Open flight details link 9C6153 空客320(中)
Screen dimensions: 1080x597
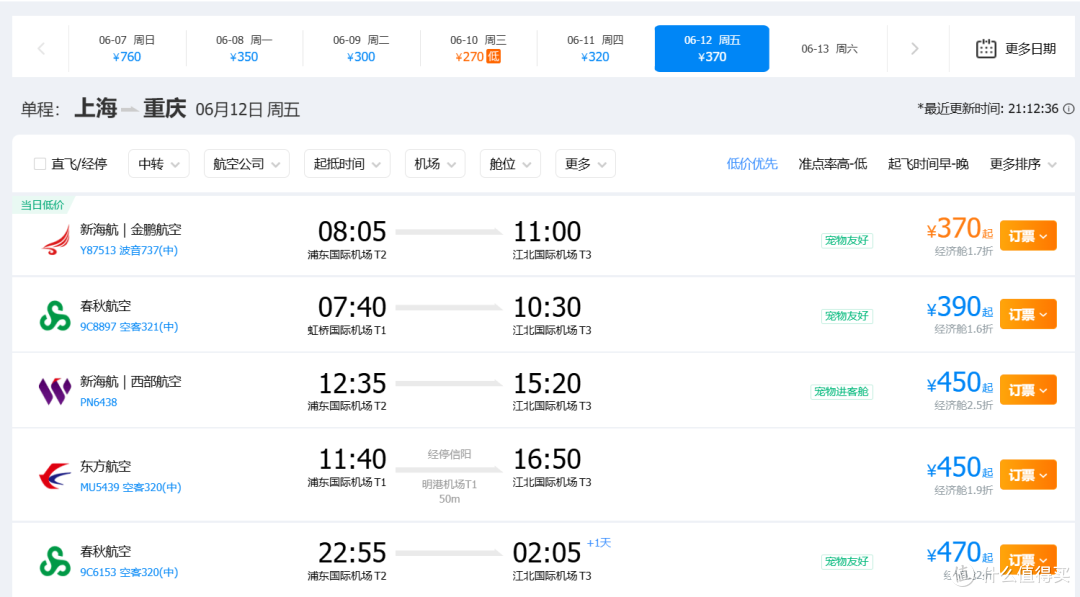coord(129,572)
